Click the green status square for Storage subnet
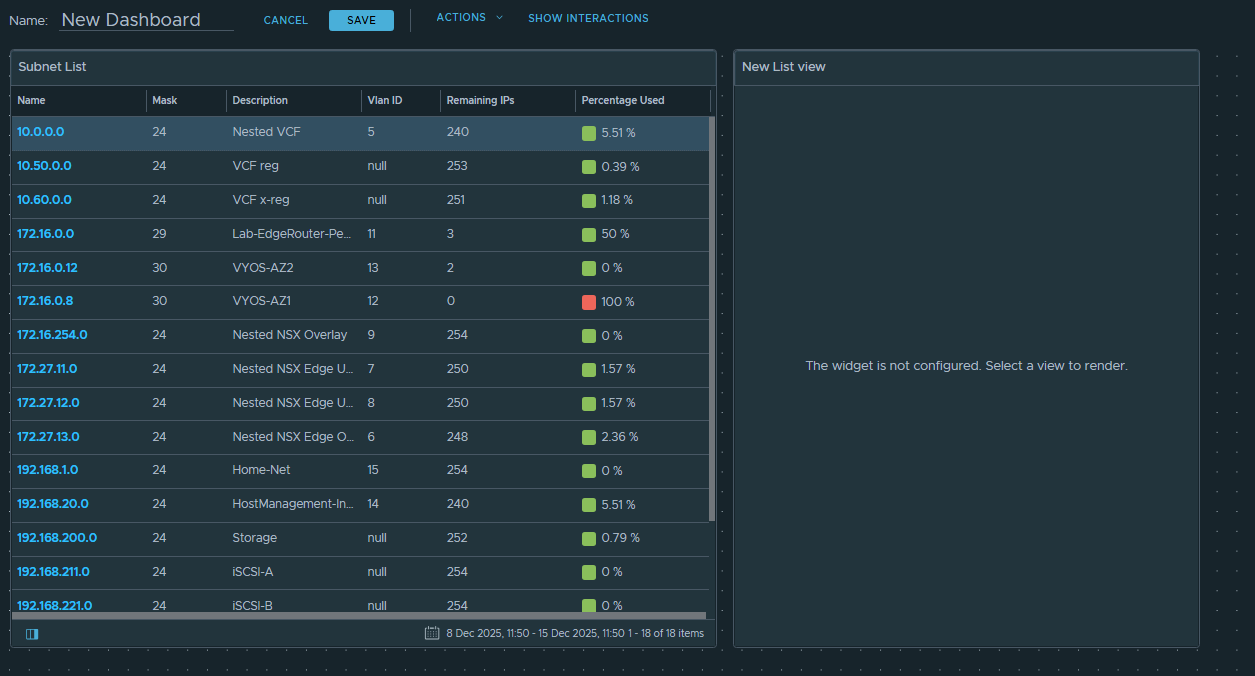This screenshot has height=676, width=1255. pyautogui.click(x=589, y=539)
